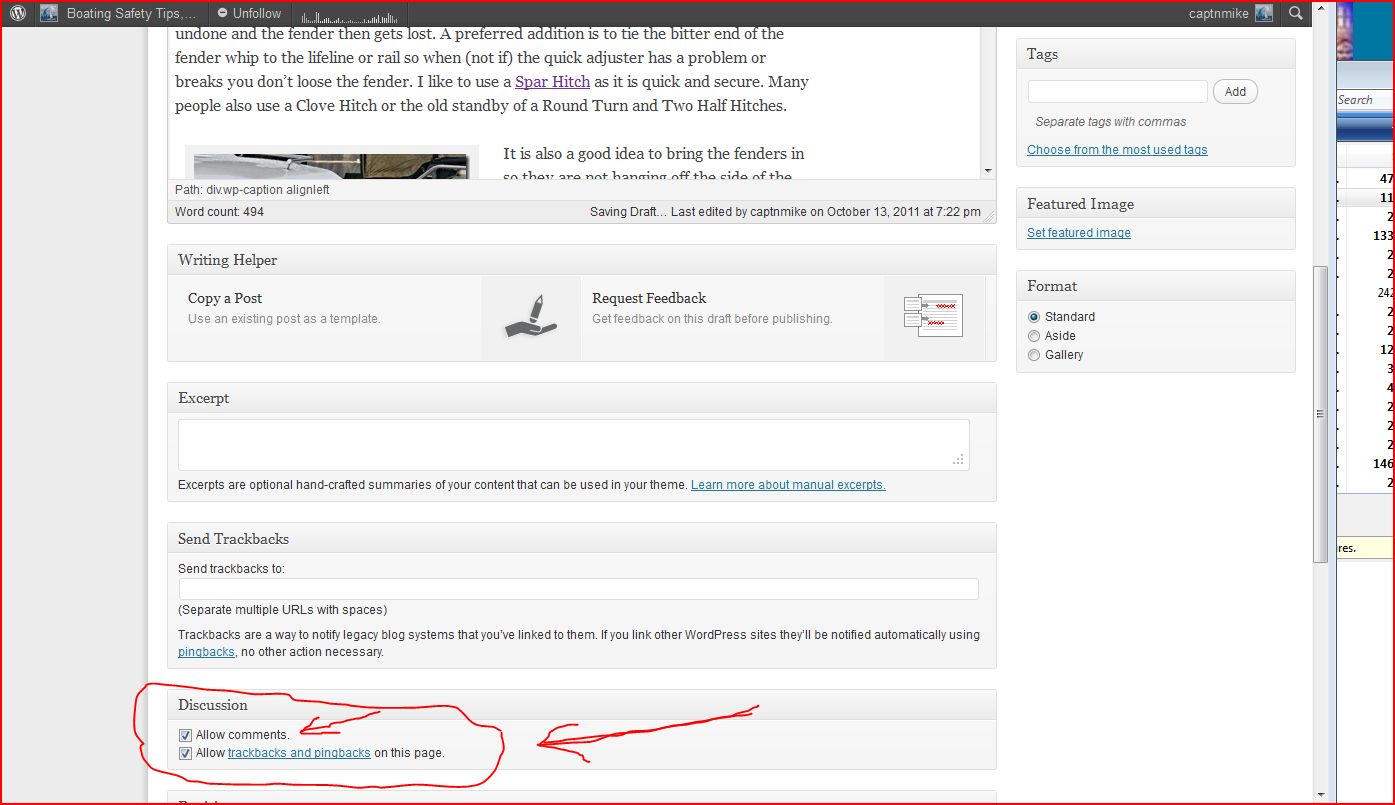Click the blog avatar beside Boating Safety Tips
The image size is (1395, 805).
pyautogui.click(x=49, y=14)
